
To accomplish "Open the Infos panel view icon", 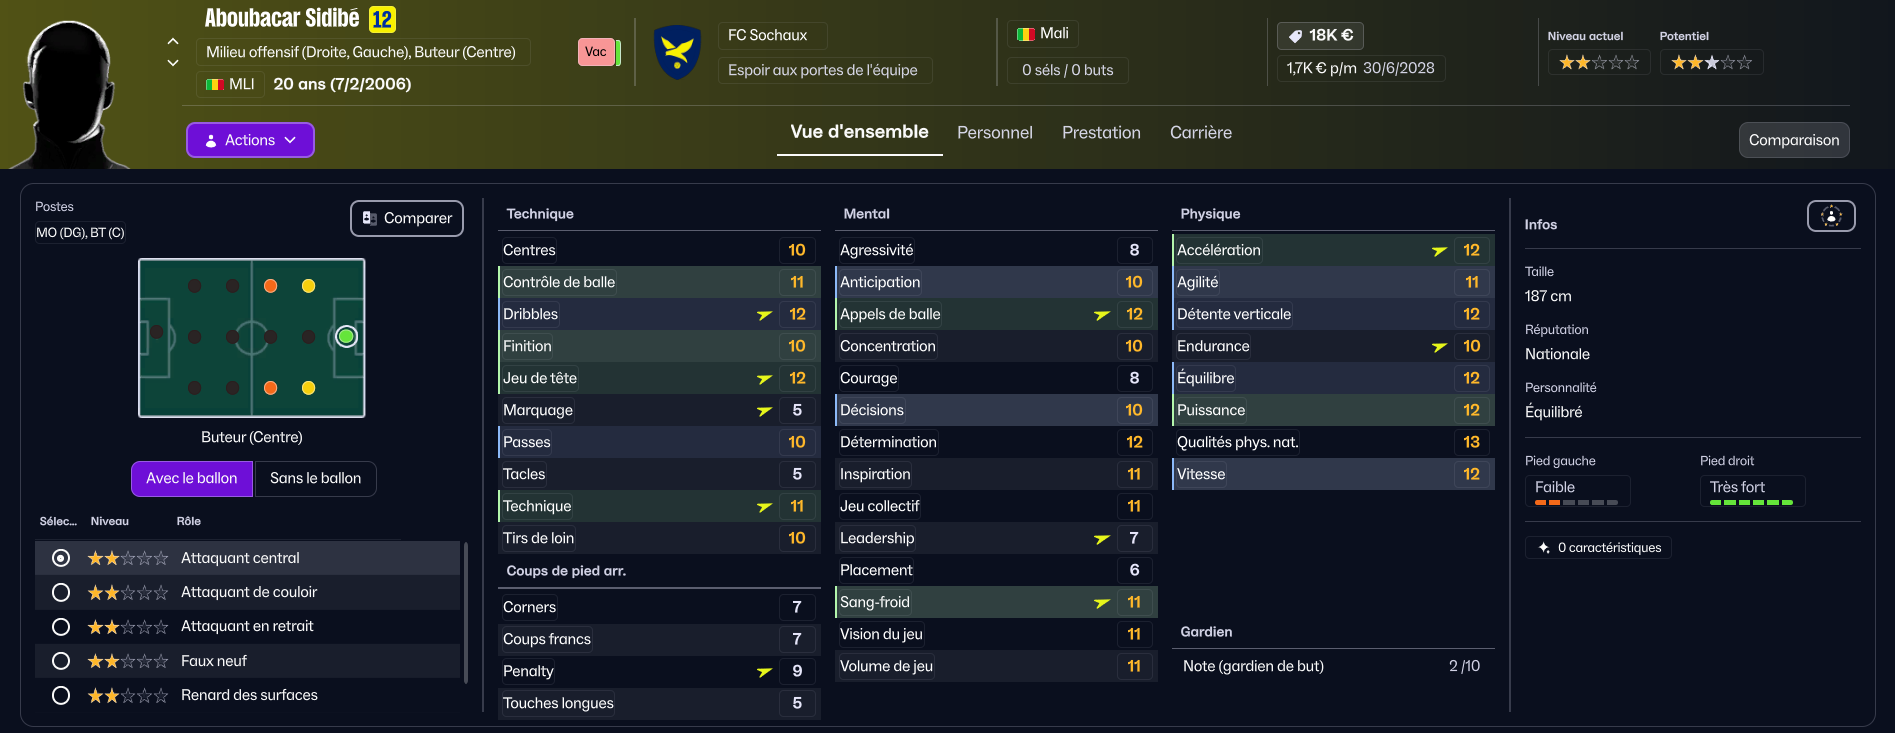I will point(1830,216).
